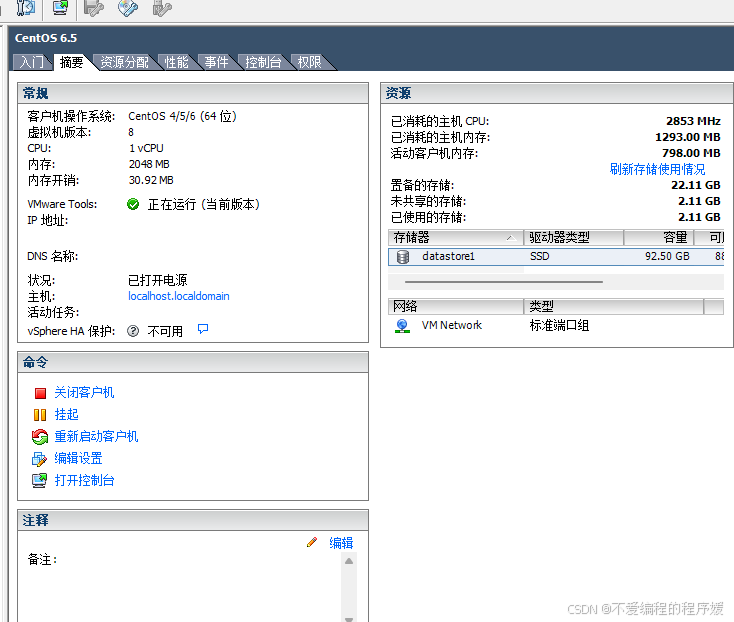Image resolution: width=734 pixels, height=622 pixels.
Task: Click the vSphere HA question mark icon
Action: point(133,331)
